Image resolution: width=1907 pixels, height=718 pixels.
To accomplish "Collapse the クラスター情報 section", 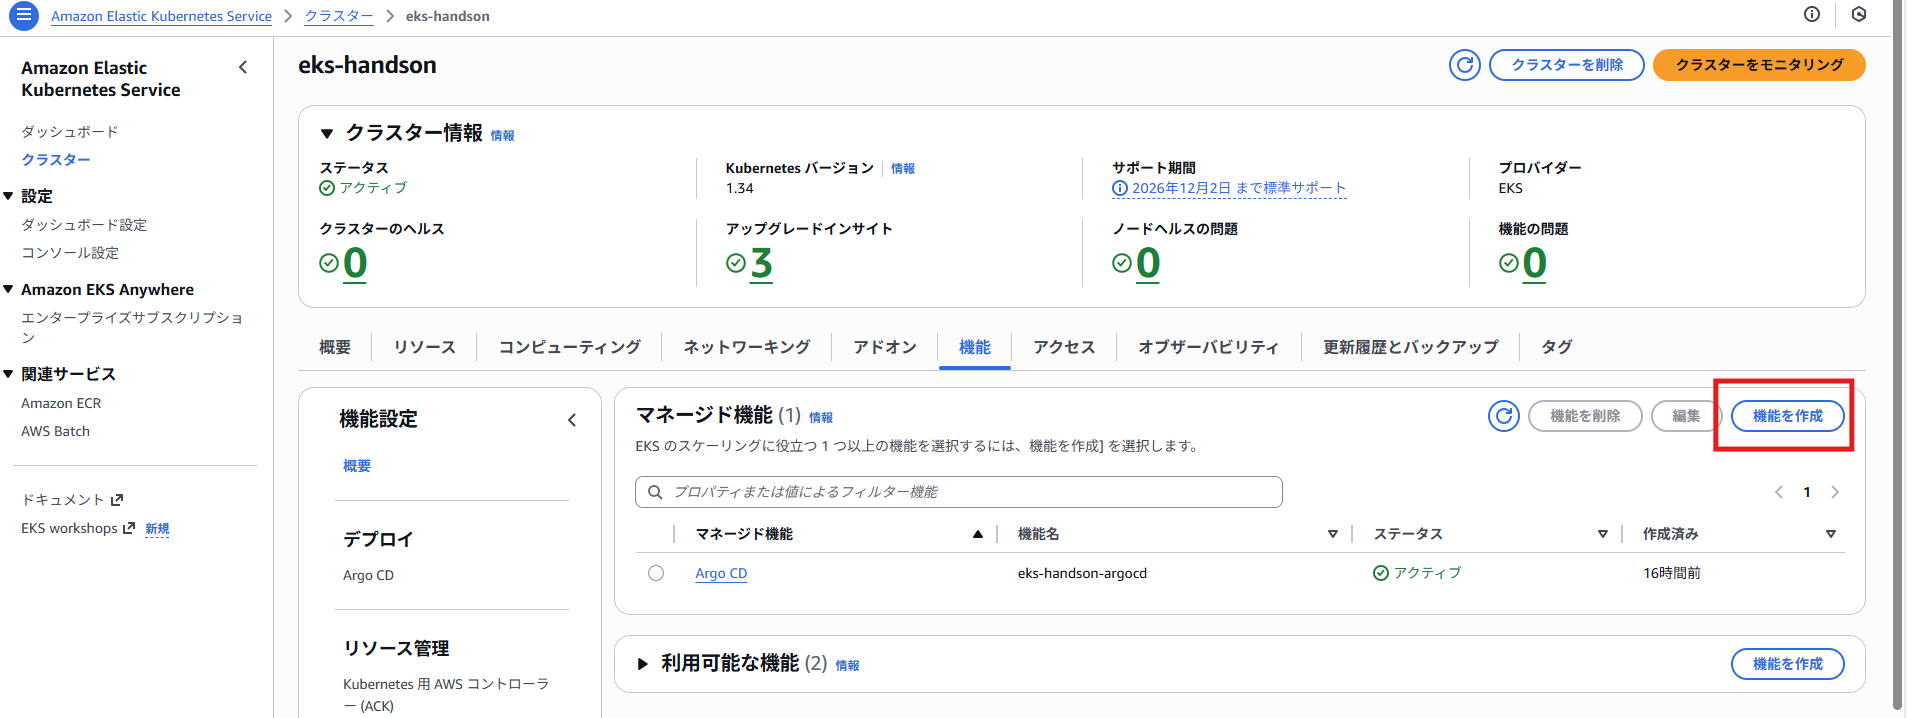I will click(327, 134).
